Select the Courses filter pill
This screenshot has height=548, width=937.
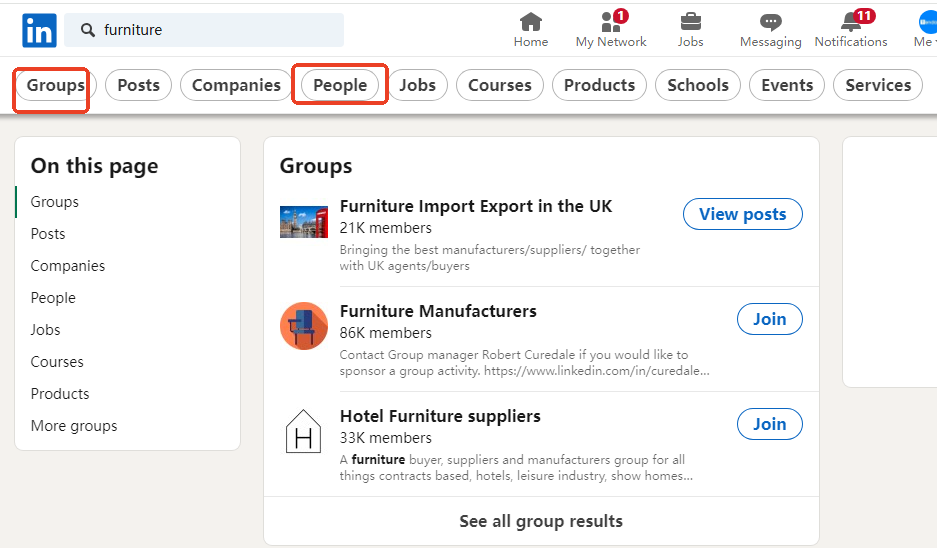pos(500,85)
